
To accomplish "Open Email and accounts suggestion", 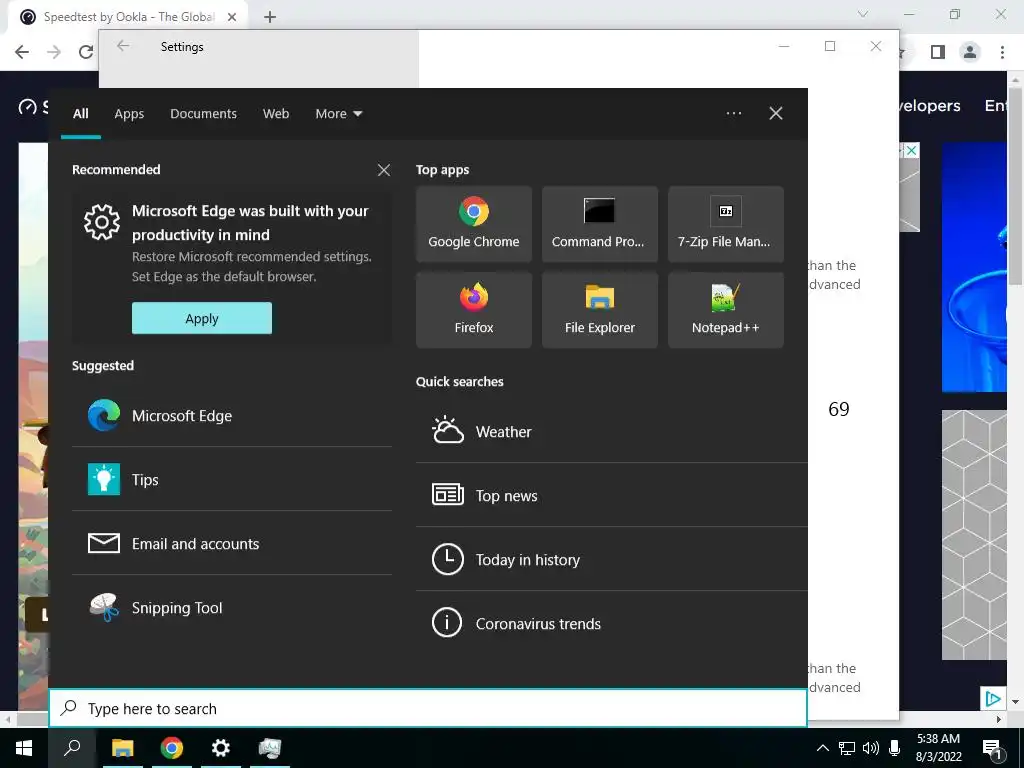I will [232, 543].
